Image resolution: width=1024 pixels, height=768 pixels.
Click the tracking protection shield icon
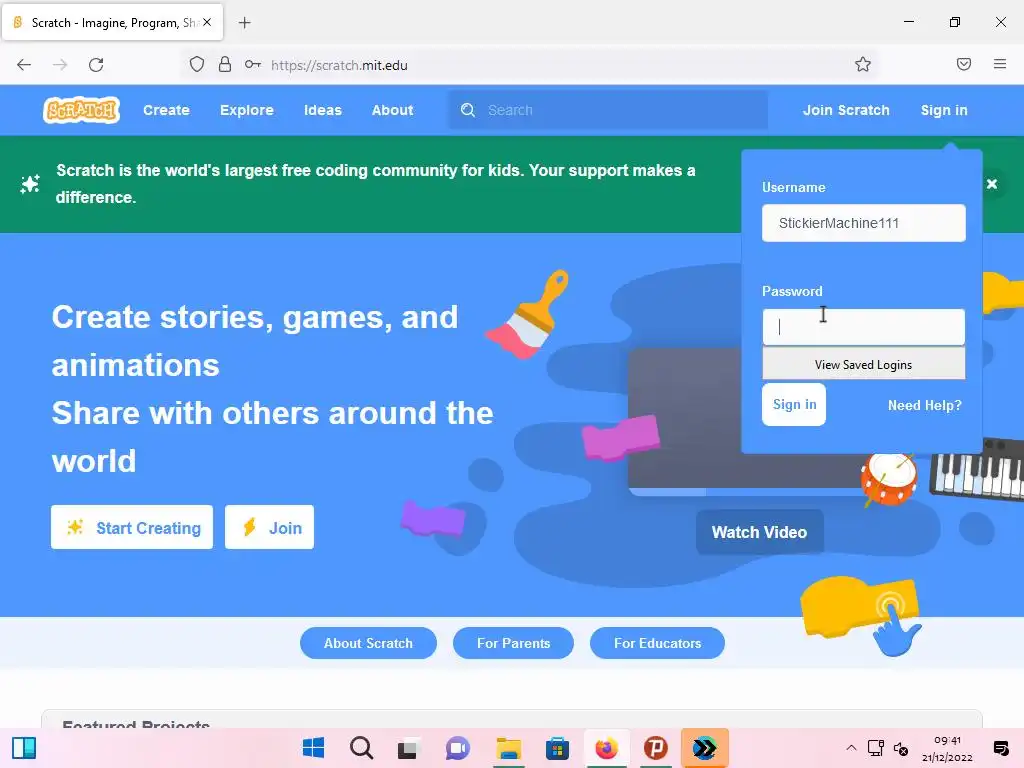tap(197, 65)
